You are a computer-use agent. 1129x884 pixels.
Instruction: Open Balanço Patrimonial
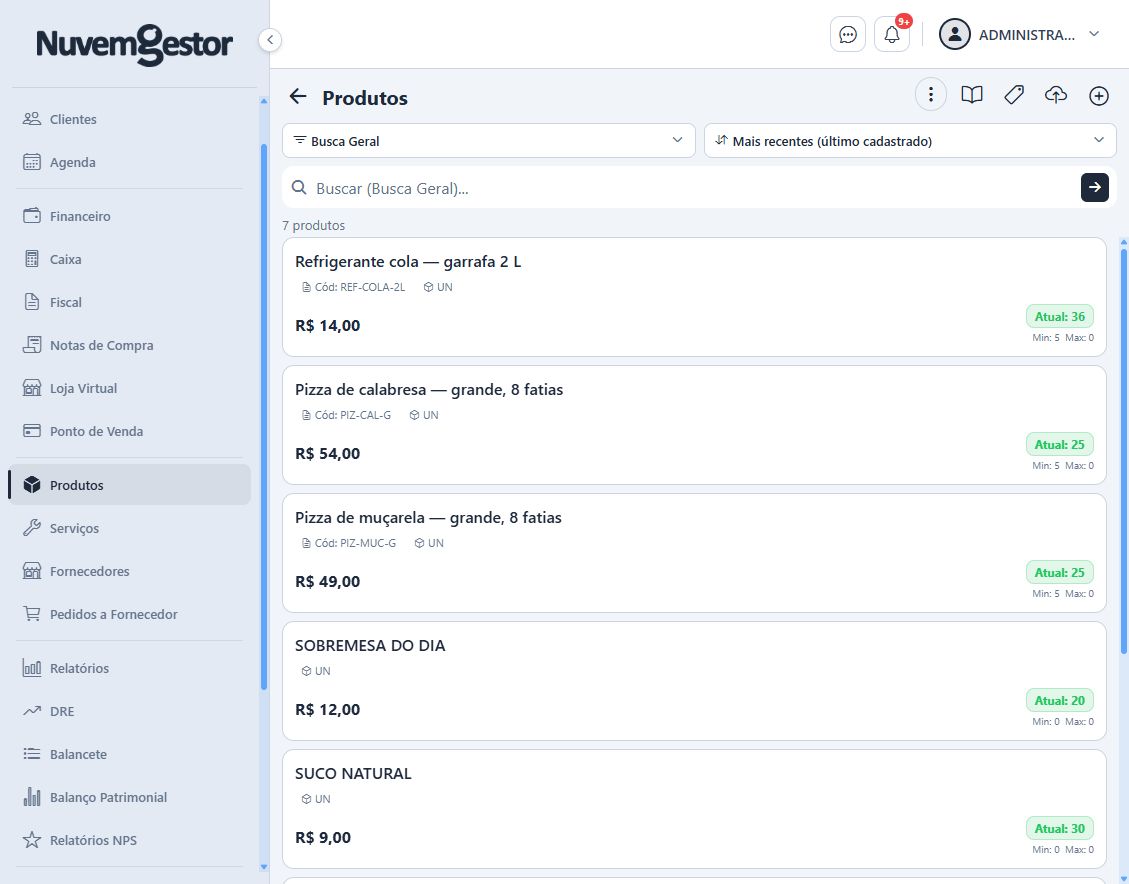(x=130, y=798)
